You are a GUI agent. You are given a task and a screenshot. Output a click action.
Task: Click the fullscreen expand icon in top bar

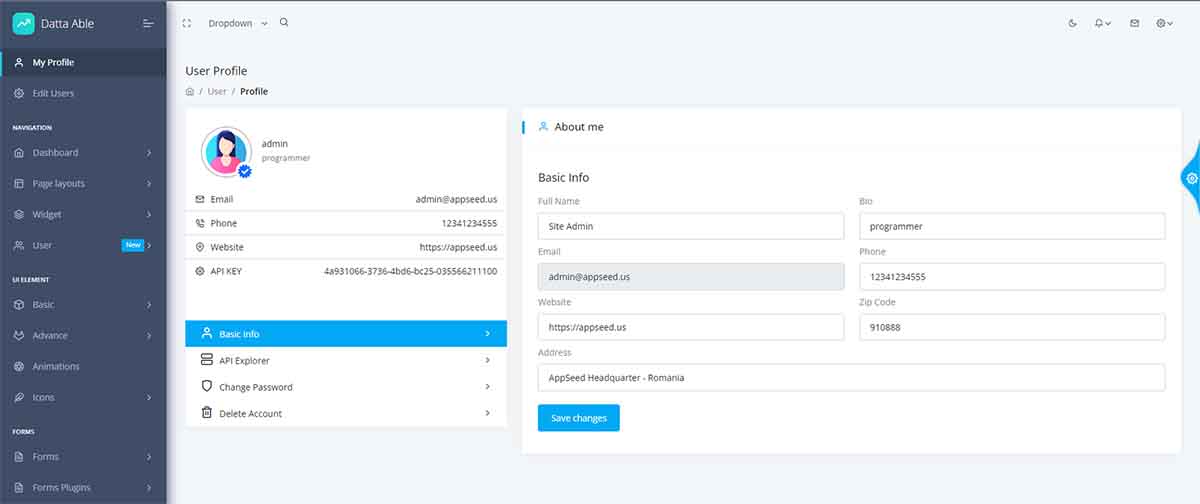[x=187, y=23]
